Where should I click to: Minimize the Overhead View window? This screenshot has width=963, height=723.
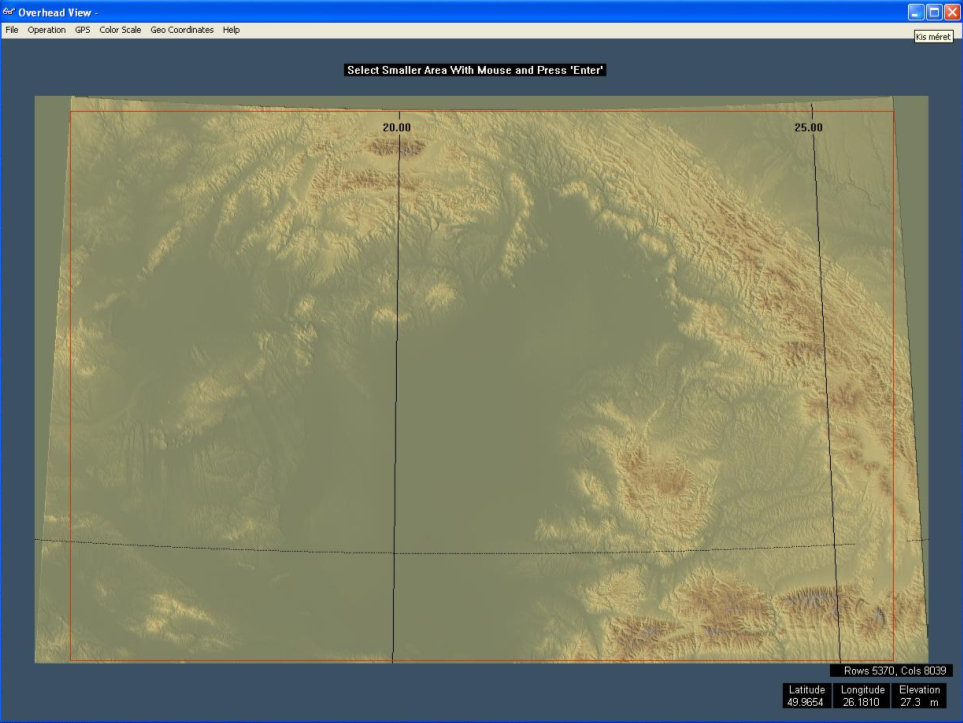tap(915, 12)
